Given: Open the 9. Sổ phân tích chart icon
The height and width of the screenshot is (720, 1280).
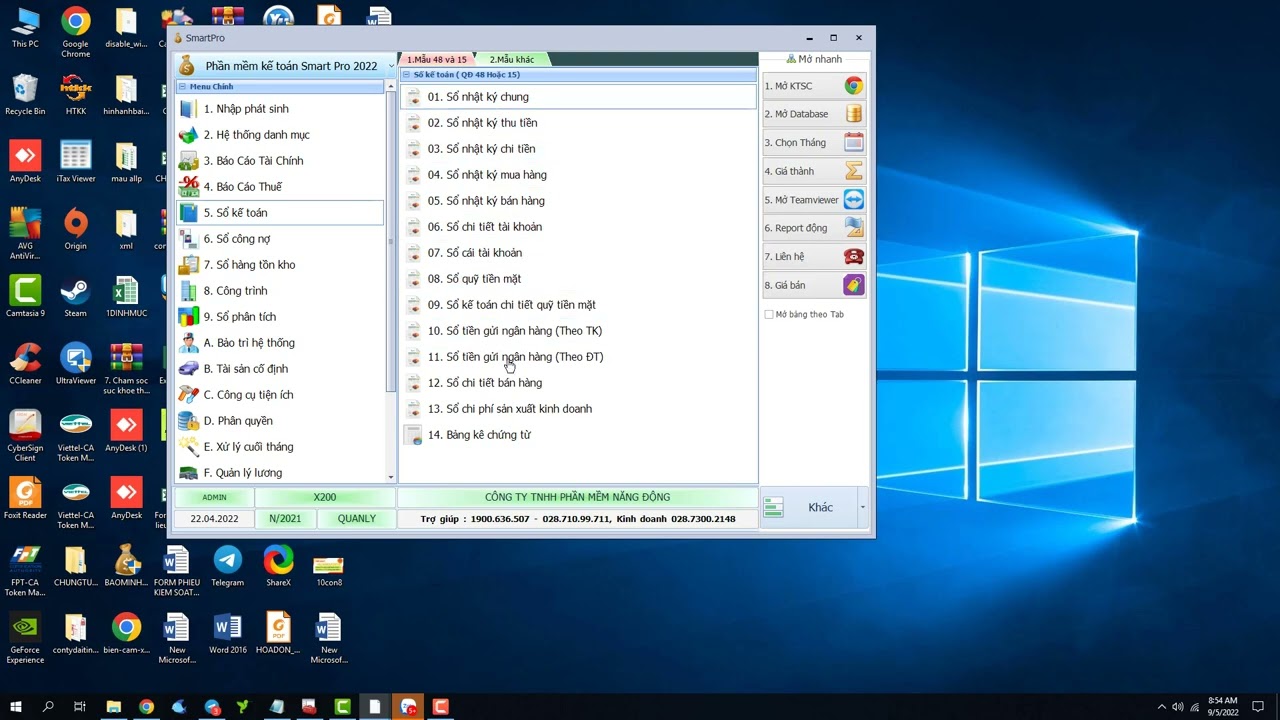Looking at the screenshot, I should tap(188, 317).
